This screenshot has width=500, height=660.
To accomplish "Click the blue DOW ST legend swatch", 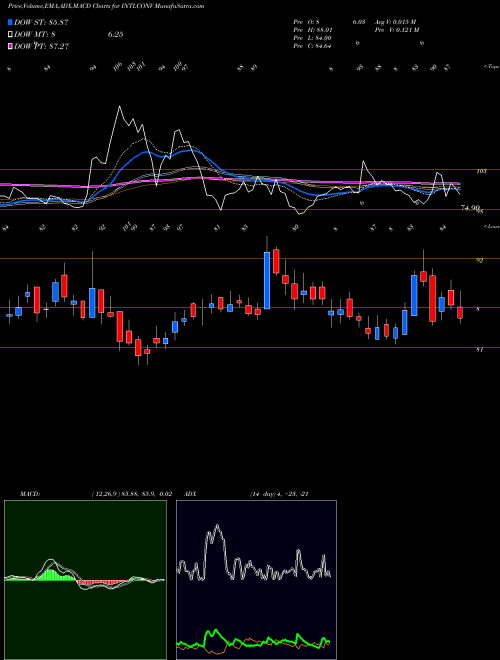I will [x=11, y=22].
